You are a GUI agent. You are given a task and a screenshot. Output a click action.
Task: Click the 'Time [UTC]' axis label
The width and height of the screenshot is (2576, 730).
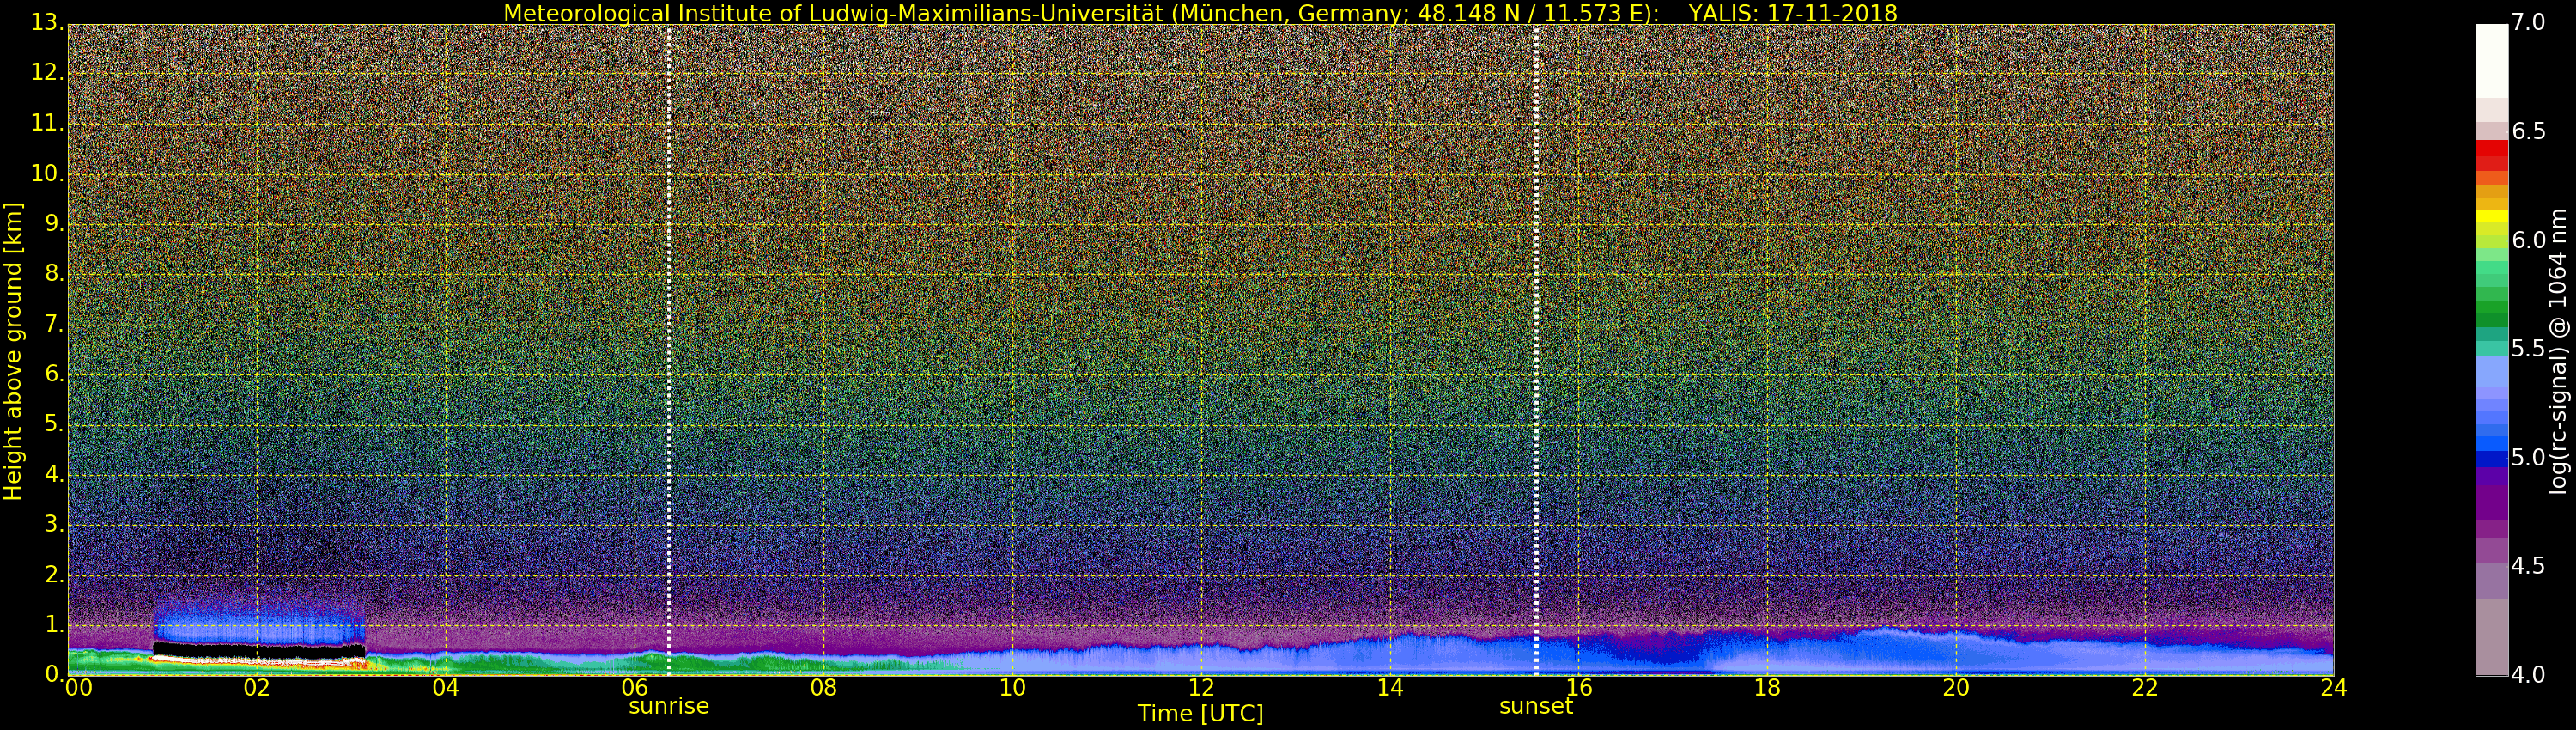pyautogui.click(x=1200, y=714)
